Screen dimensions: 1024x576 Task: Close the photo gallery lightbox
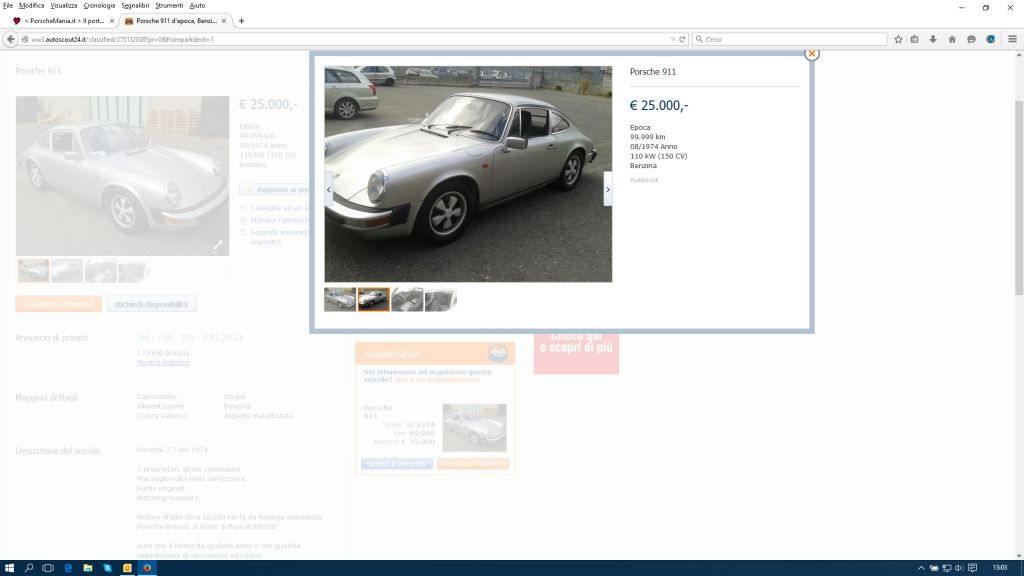tap(812, 54)
